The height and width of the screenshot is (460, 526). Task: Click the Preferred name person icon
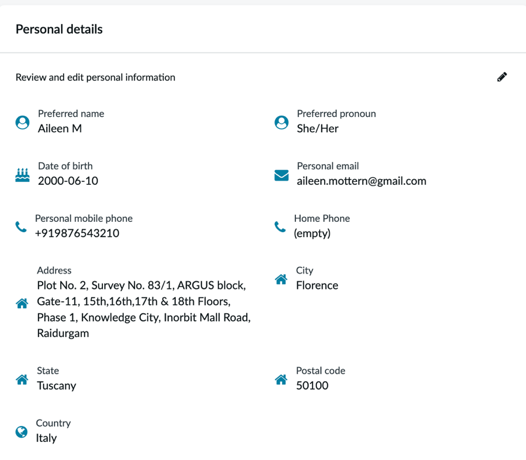[22, 122]
